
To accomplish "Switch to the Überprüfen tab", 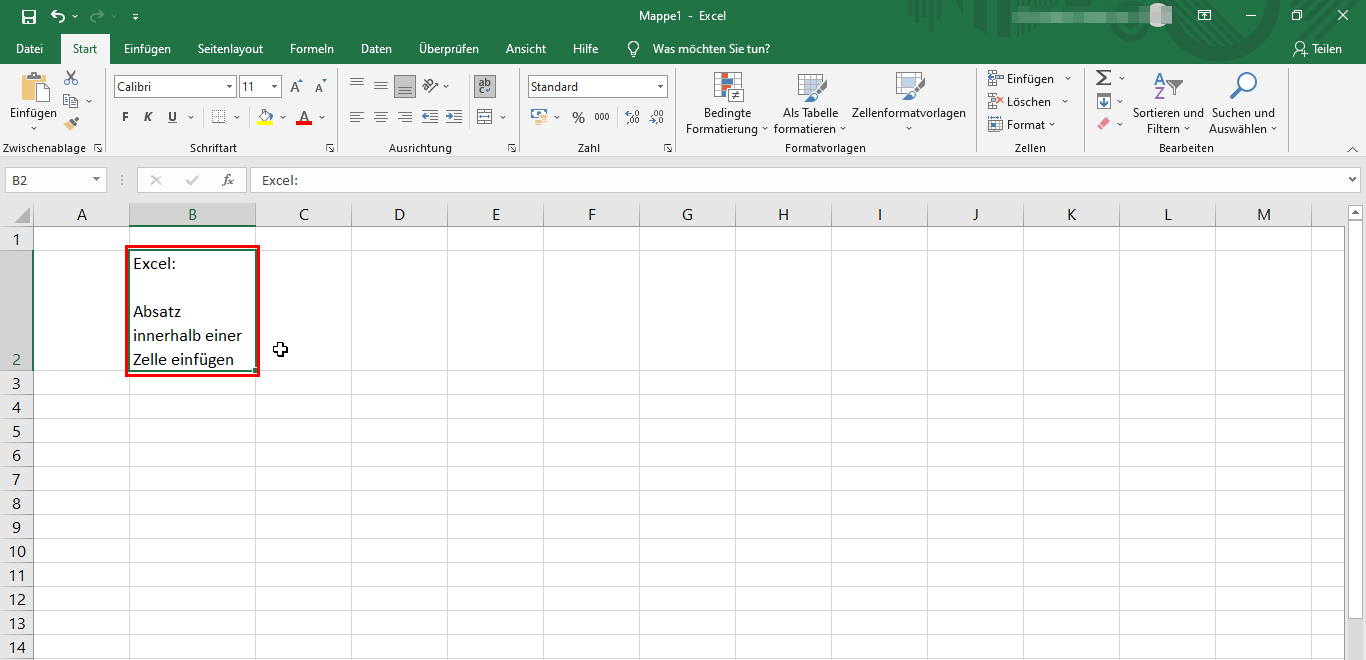I will [x=449, y=49].
